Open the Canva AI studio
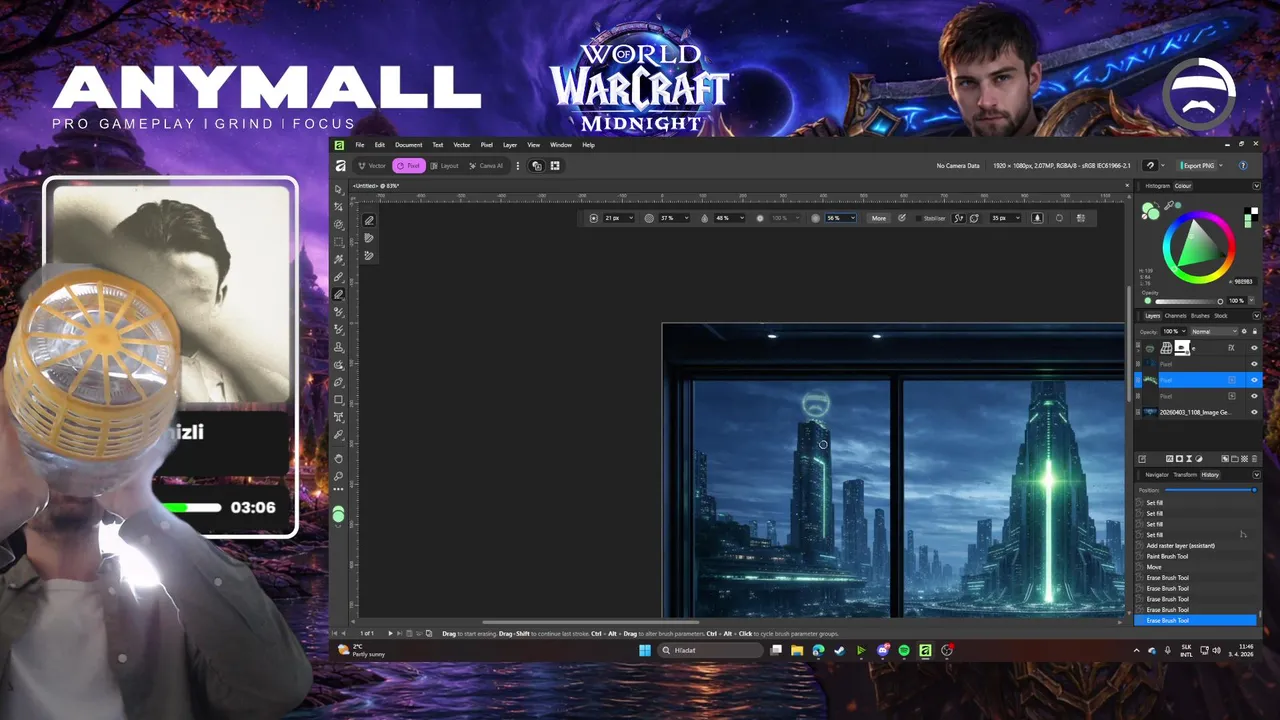 [x=487, y=165]
